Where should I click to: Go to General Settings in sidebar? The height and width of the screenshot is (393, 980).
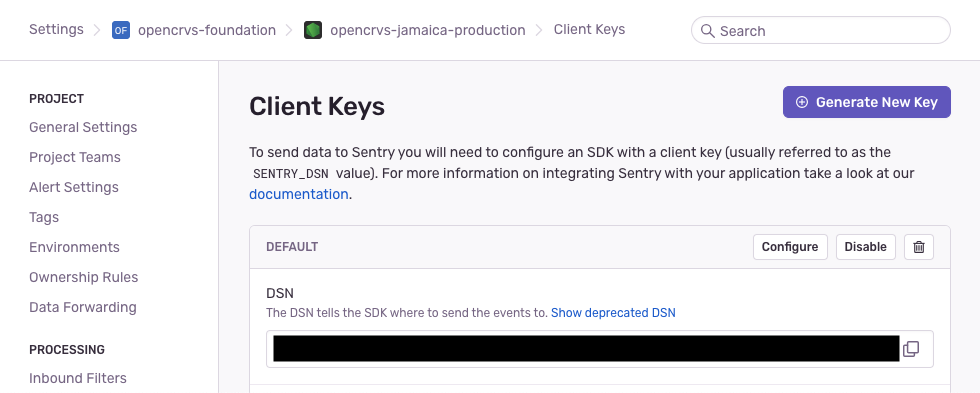(83, 127)
